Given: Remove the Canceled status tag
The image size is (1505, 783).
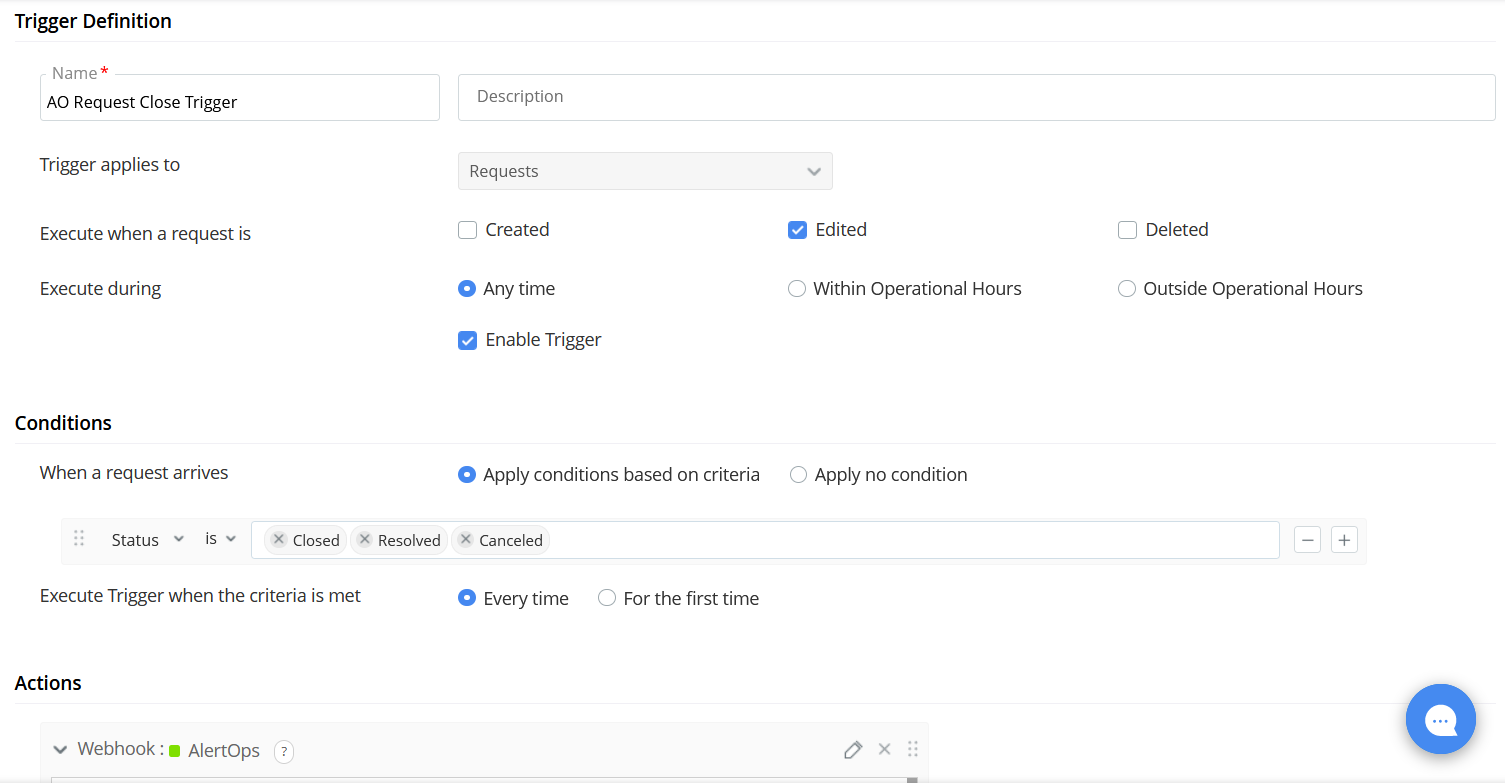Looking at the screenshot, I should 465,540.
